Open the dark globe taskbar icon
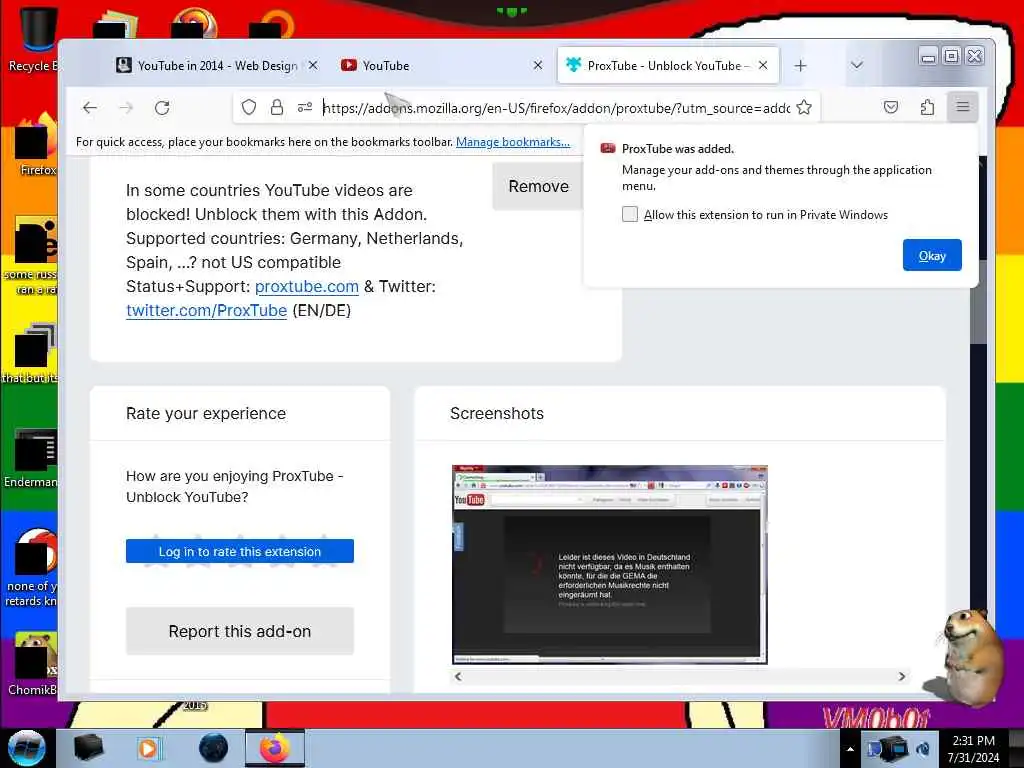Image resolution: width=1024 pixels, height=768 pixels. (x=213, y=748)
